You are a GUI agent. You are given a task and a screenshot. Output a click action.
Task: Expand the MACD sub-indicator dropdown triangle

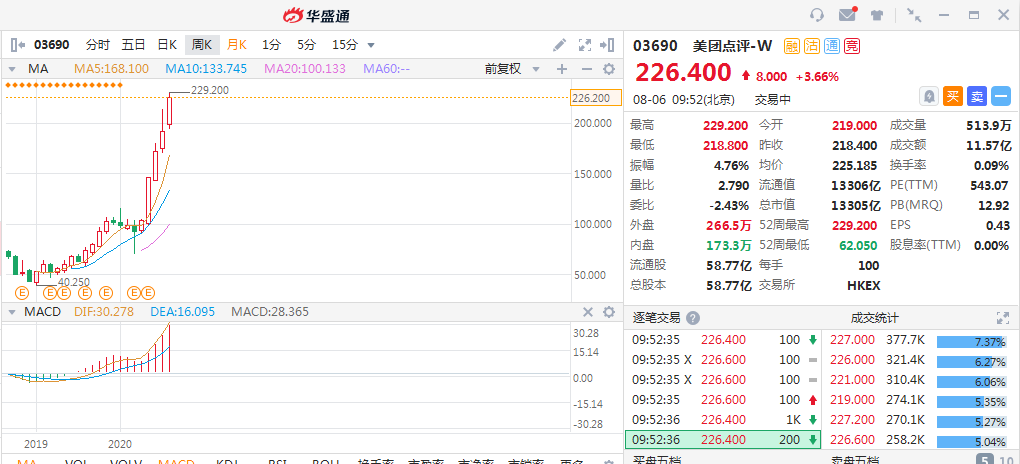click(x=12, y=312)
